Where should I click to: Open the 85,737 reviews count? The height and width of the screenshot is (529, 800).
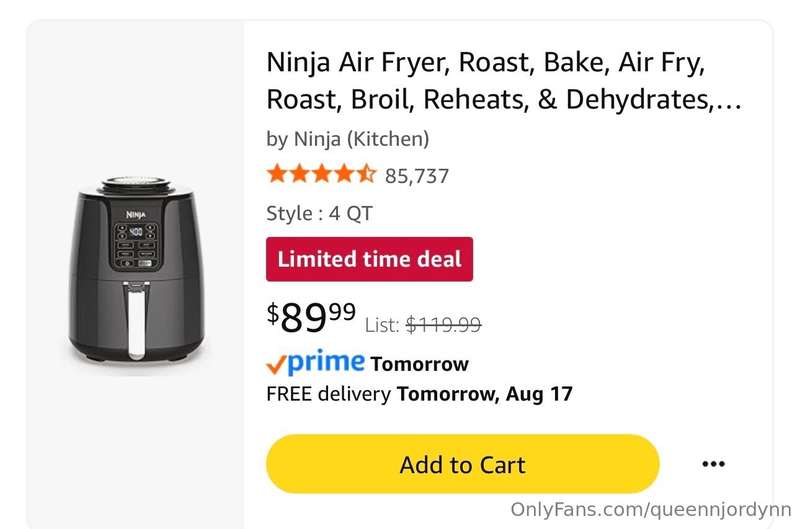click(x=417, y=176)
